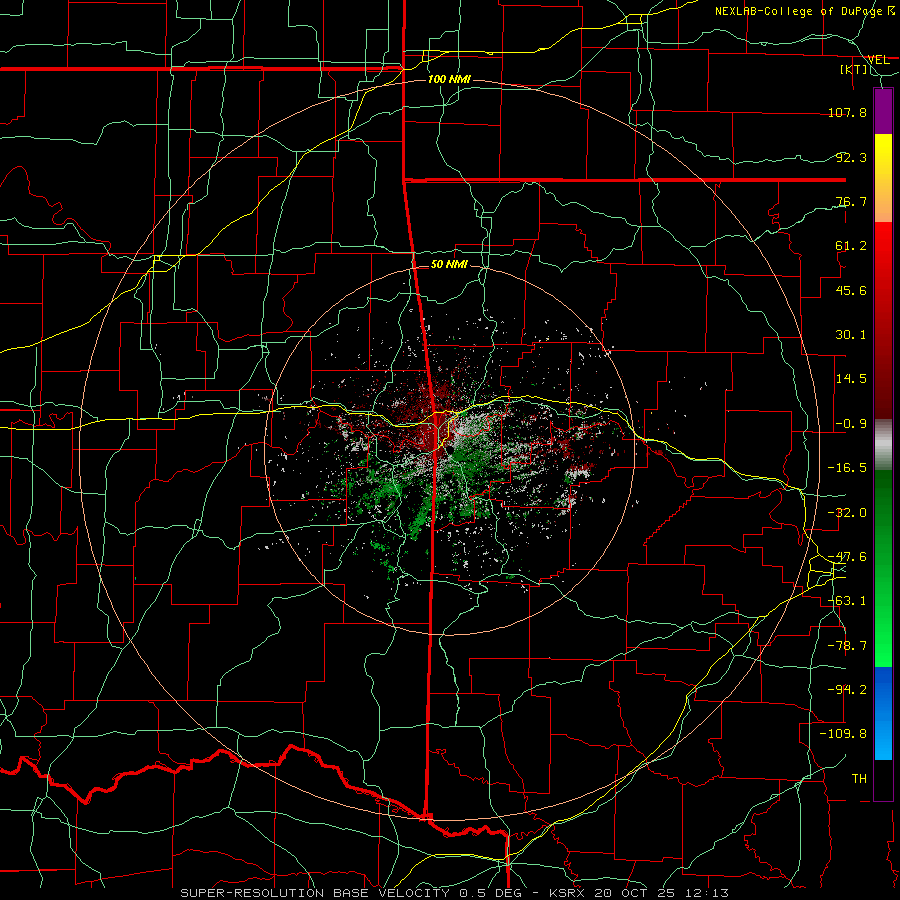Image resolution: width=900 pixels, height=900 pixels.
Task: Click the -78.7 legend value
Action: pos(847,646)
